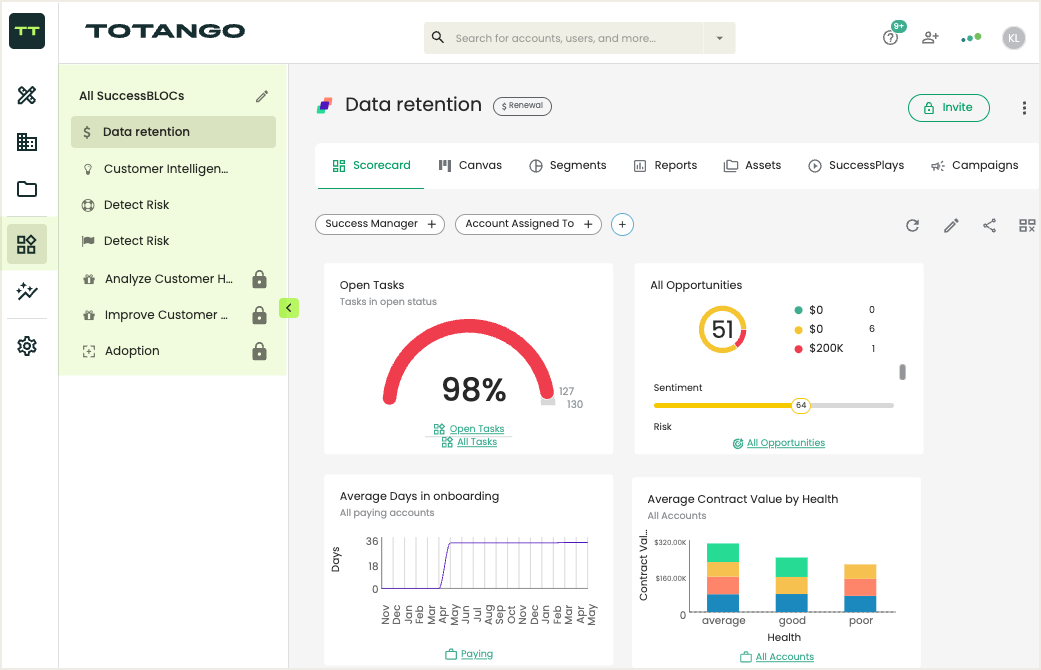Click the scorecard edit pencil icon
1041x670 pixels.
951,226
